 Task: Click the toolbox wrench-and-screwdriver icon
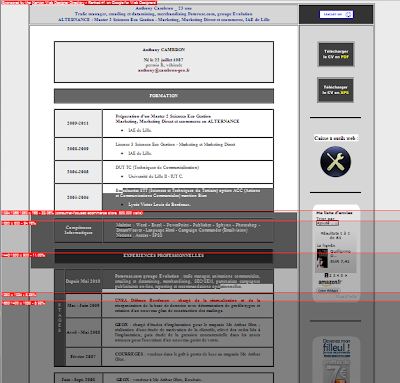tap(335, 162)
